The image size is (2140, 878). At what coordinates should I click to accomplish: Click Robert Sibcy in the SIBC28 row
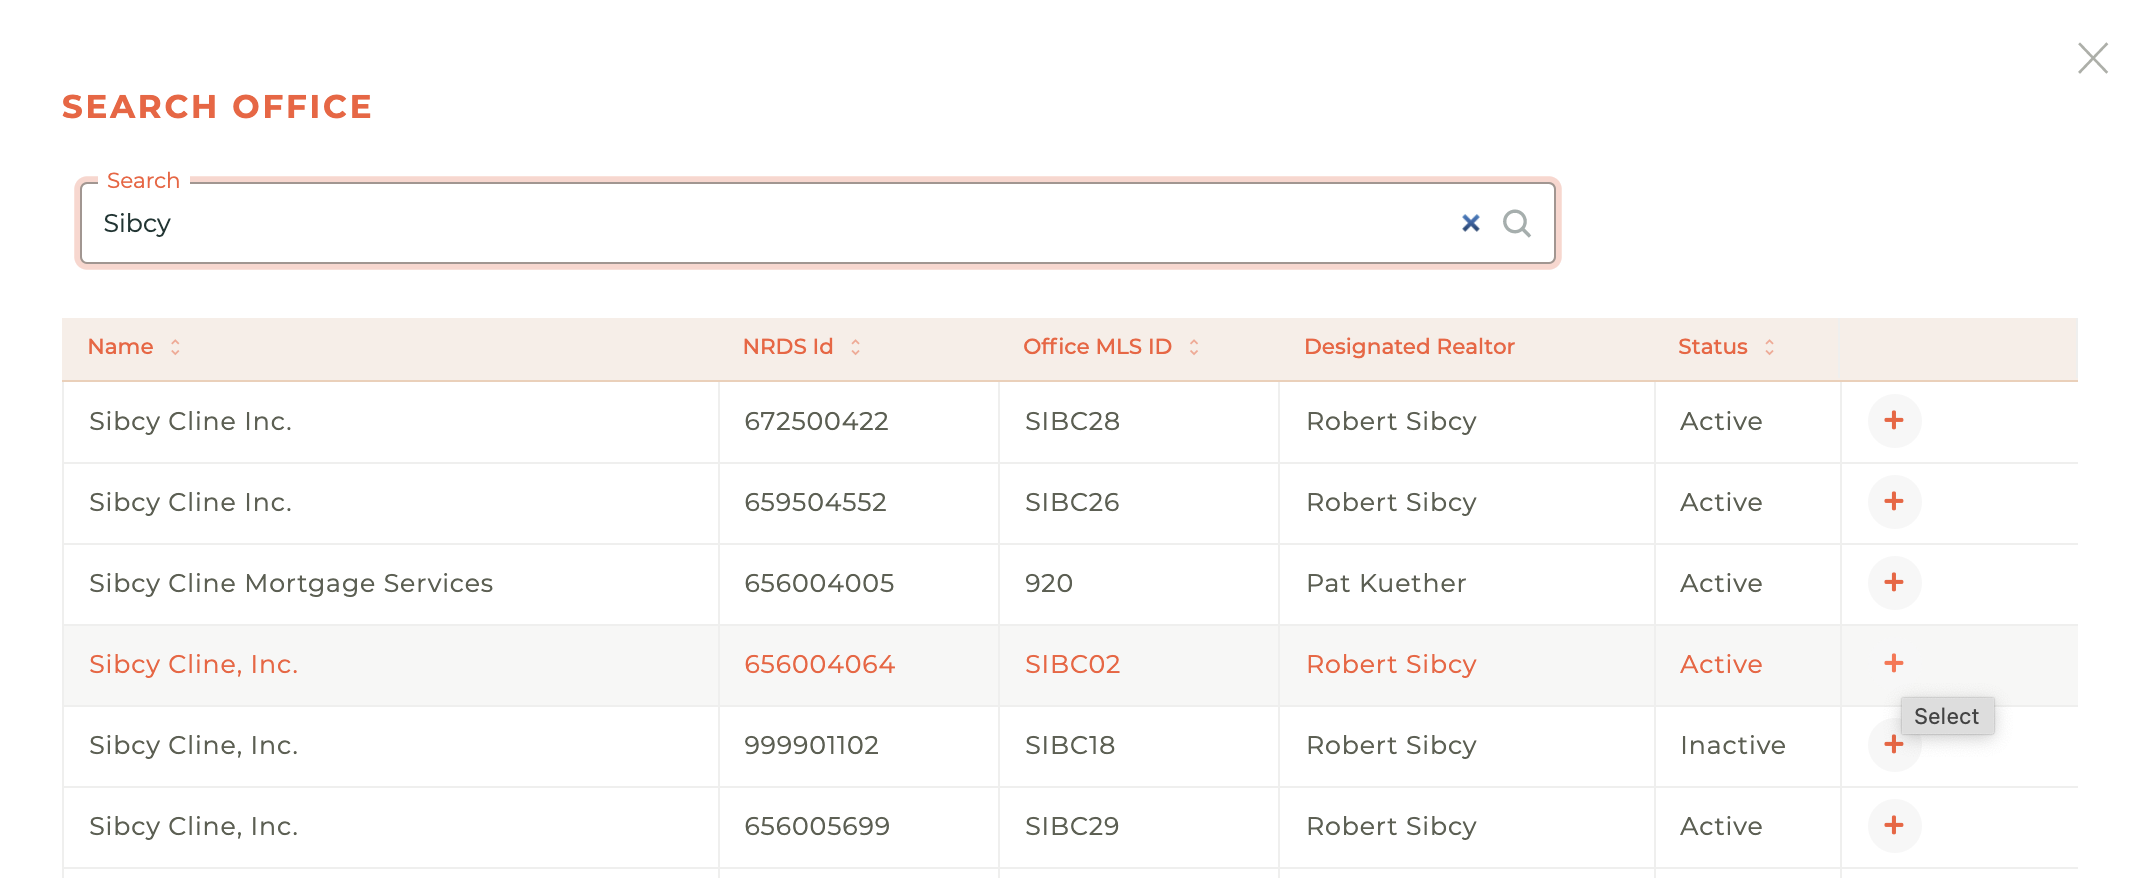(x=1391, y=421)
